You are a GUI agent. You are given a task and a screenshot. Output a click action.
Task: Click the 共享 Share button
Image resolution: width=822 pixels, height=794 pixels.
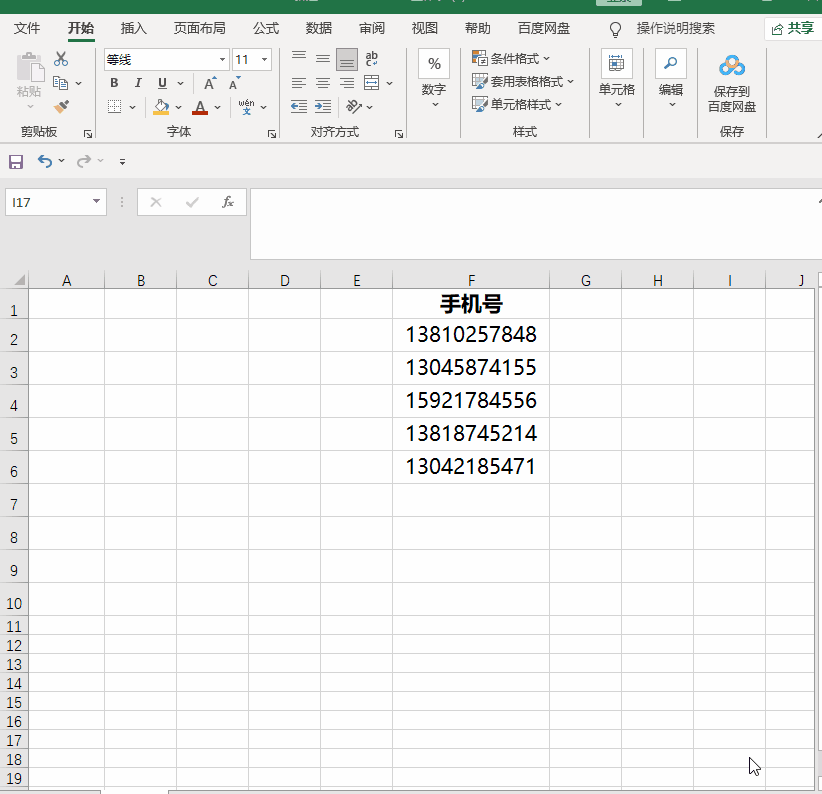792,29
